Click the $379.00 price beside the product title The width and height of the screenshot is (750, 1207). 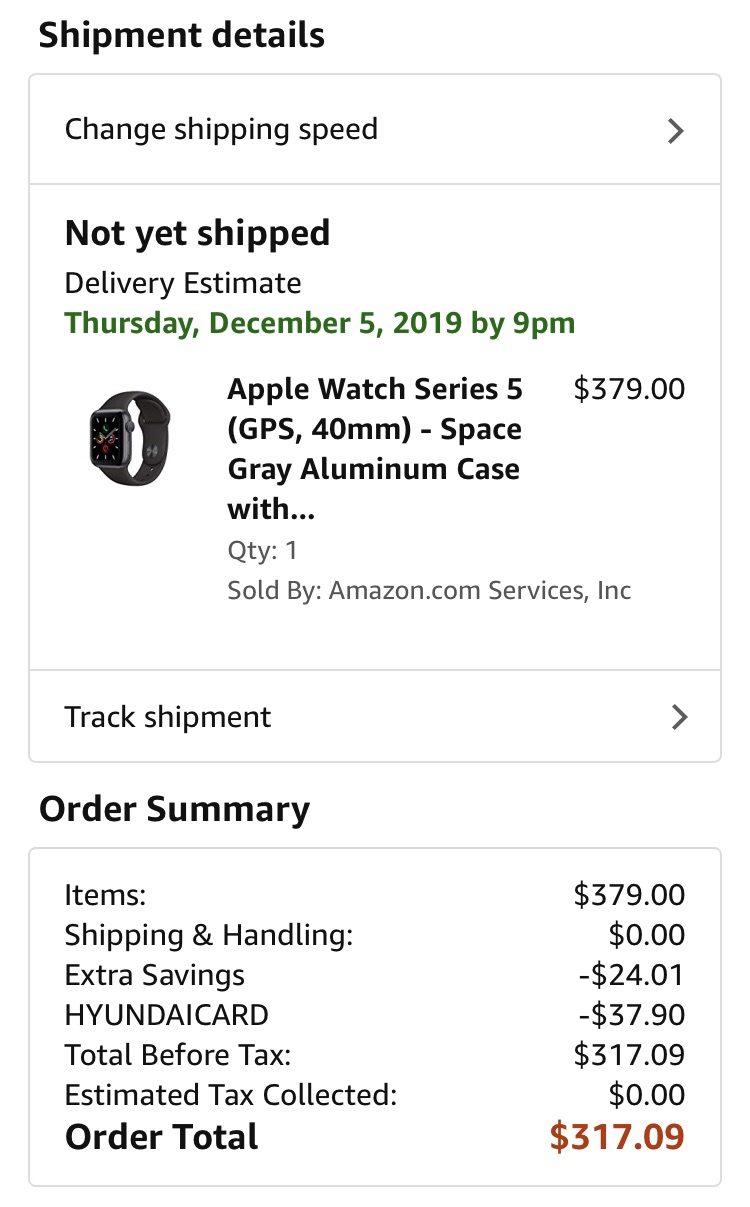tap(629, 389)
